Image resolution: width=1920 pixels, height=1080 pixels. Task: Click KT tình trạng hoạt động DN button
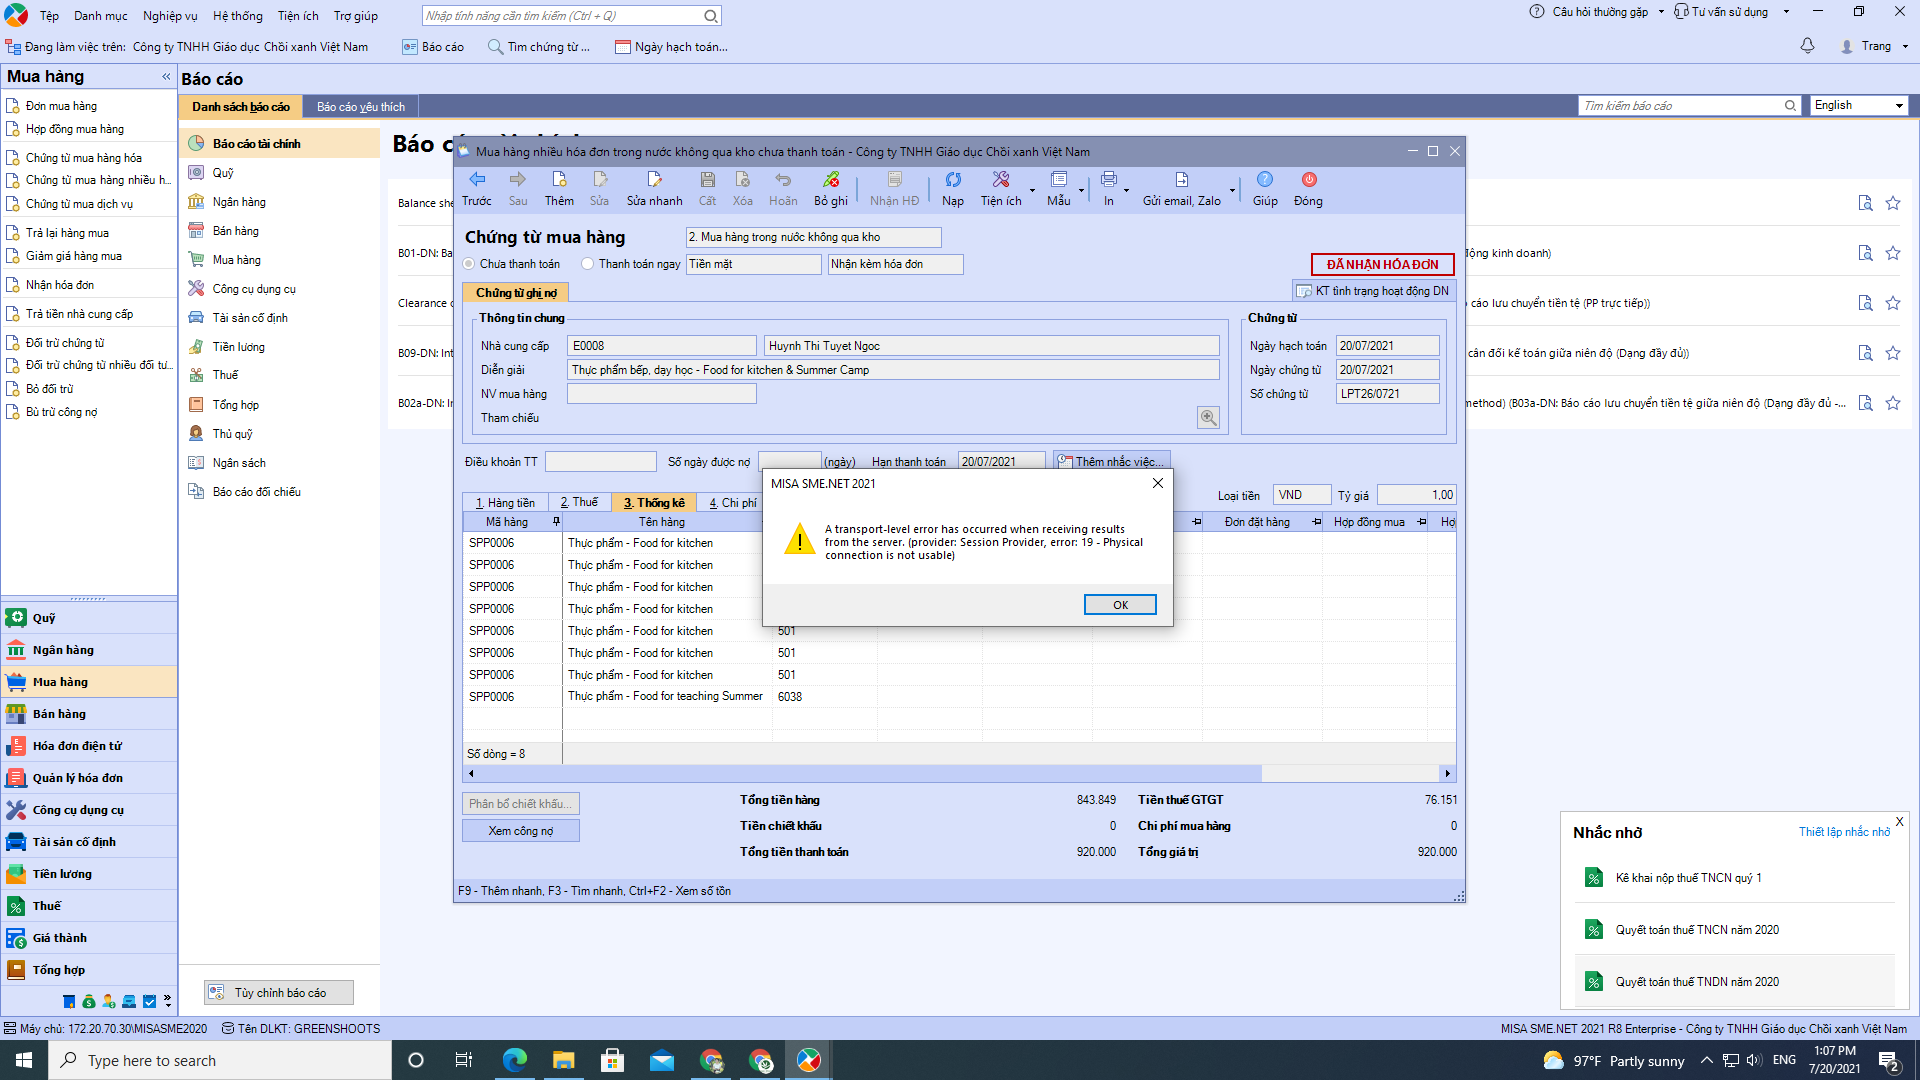(x=1373, y=291)
